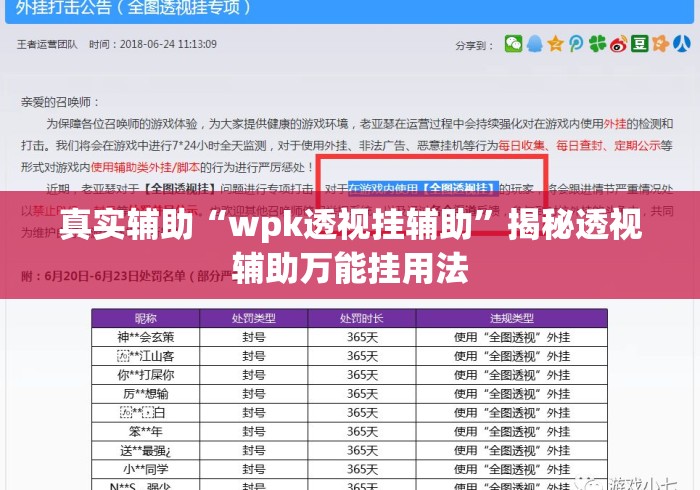The width and height of the screenshot is (700, 490).
Task: Click the violation type in 神**会玄策 row
Action: point(512,337)
